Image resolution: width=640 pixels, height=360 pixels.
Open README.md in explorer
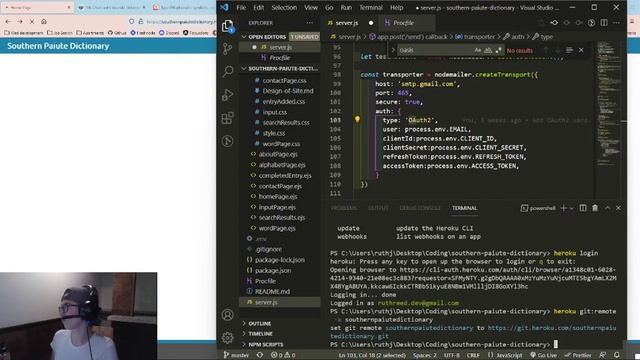tap(272, 291)
